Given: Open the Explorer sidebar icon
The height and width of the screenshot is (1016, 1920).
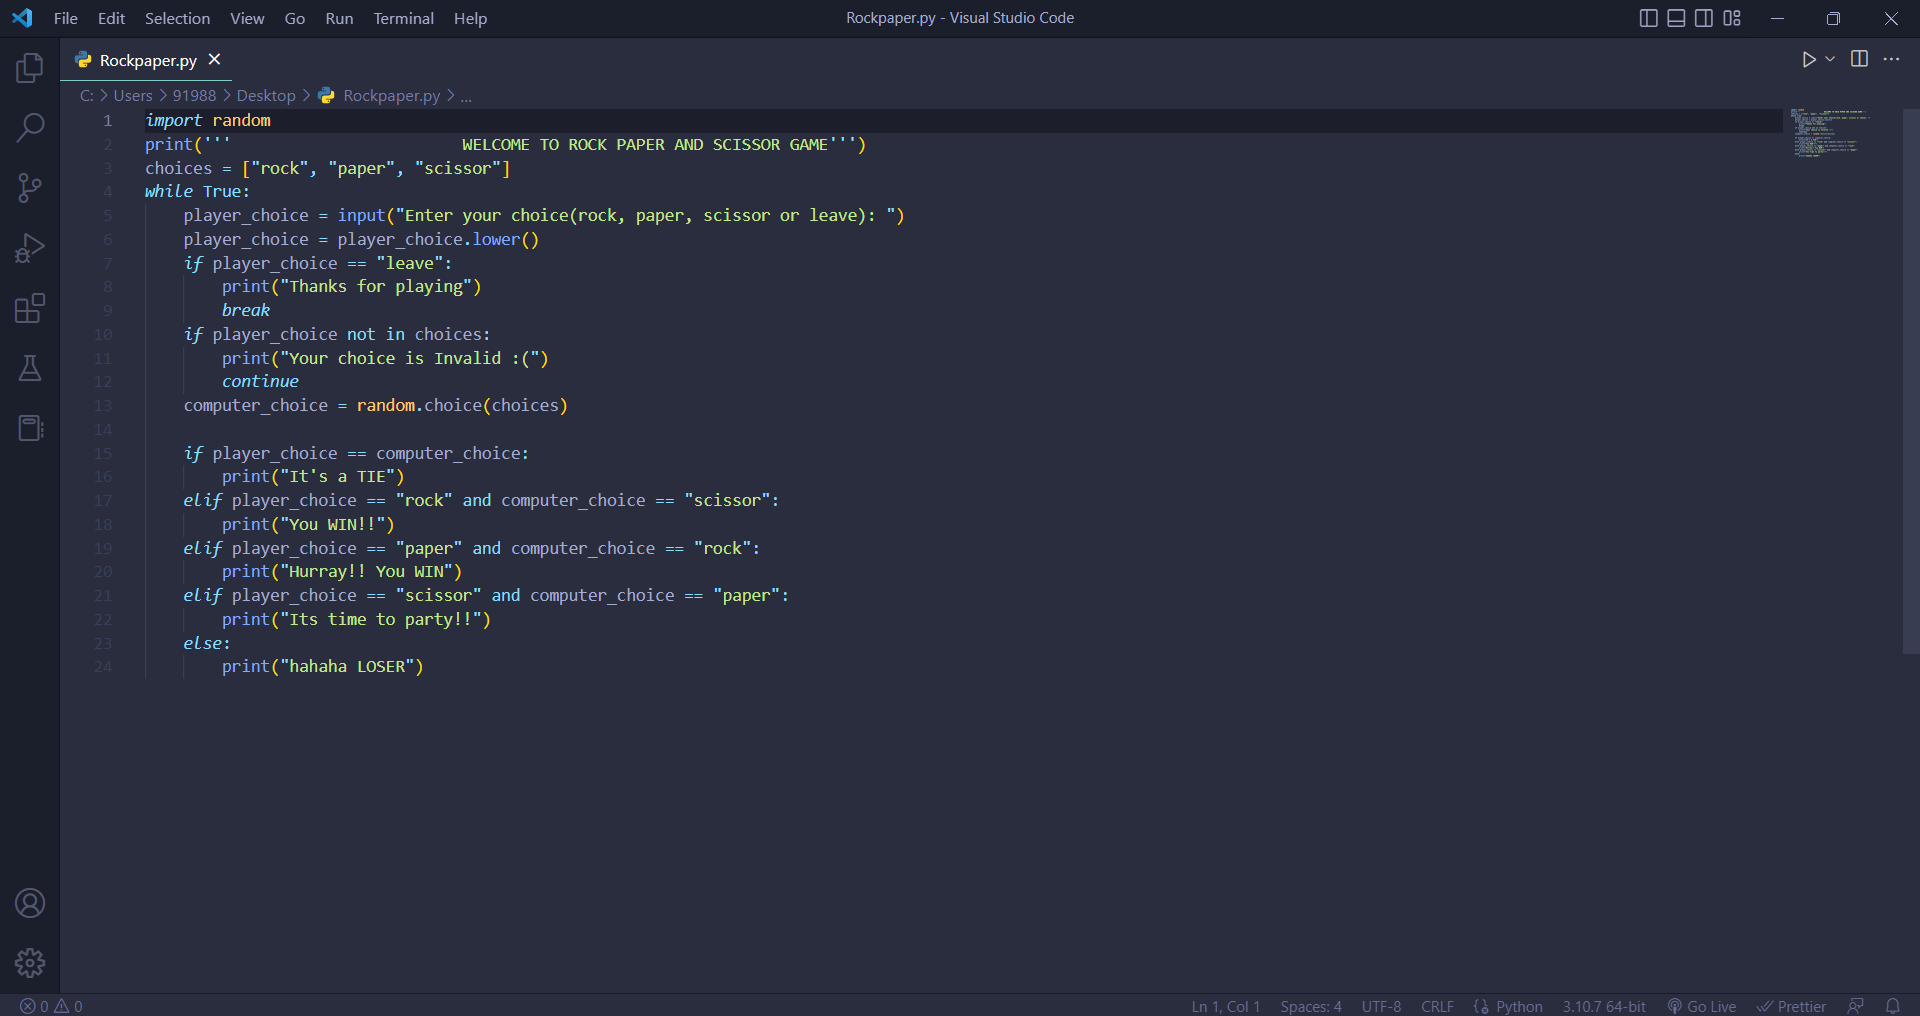Looking at the screenshot, I should [x=30, y=68].
